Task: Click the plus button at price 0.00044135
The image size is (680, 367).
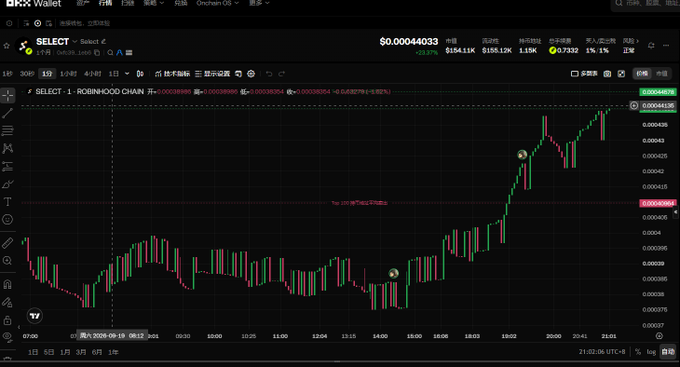Action: pos(634,105)
